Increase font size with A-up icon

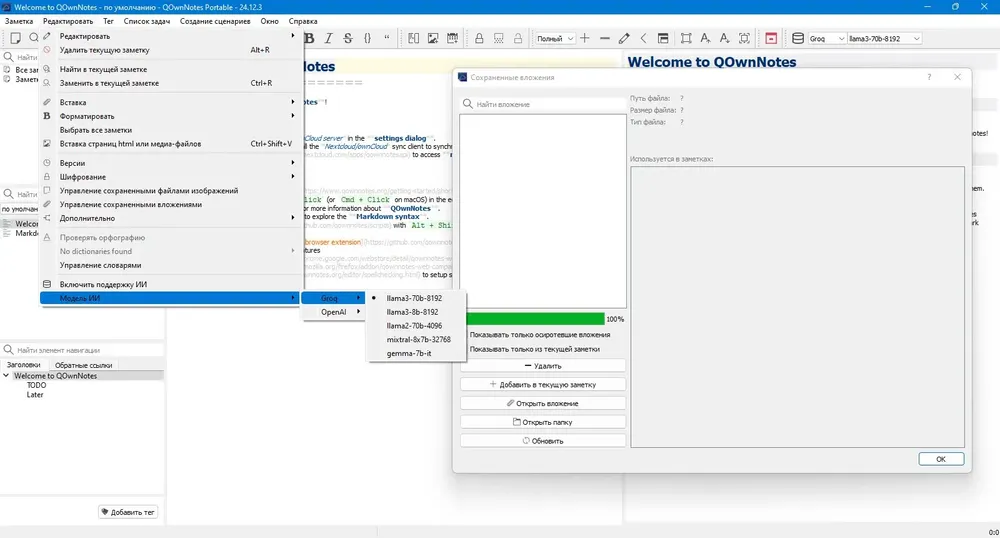(x=705, y=38)
